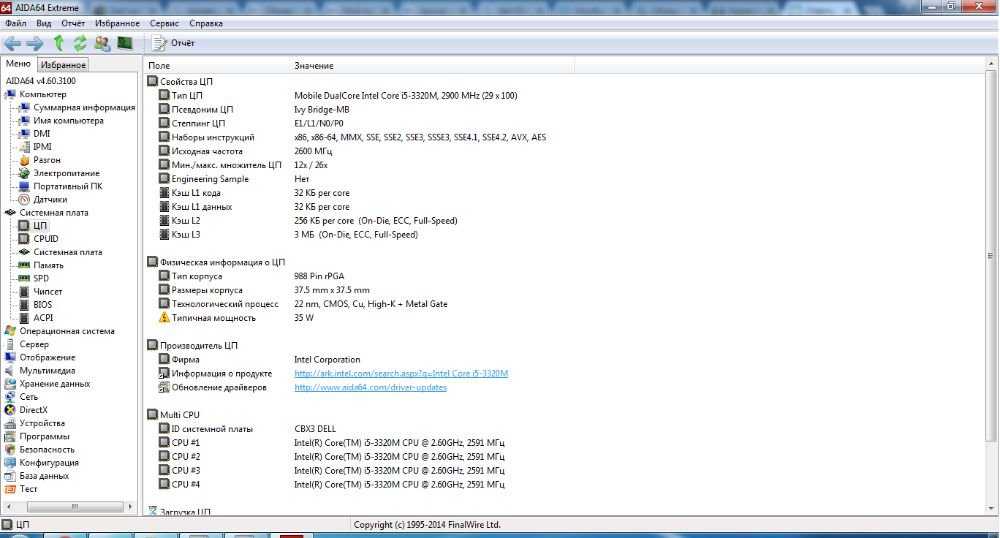Image resolution: width=1000 pixels, height=538 pixels.
Task: Open the Чипсет tree item
Action: pyautogui.click(x=48, y=291)
